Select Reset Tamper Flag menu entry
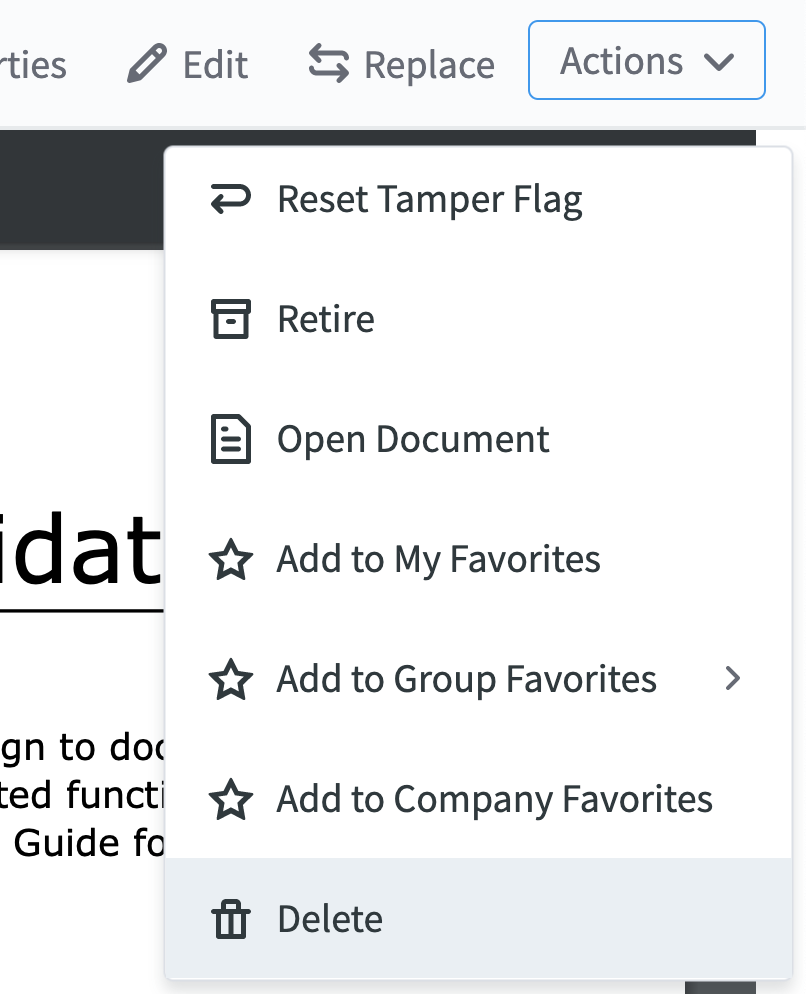Viewport: 806px width, 994px height. 478,199
